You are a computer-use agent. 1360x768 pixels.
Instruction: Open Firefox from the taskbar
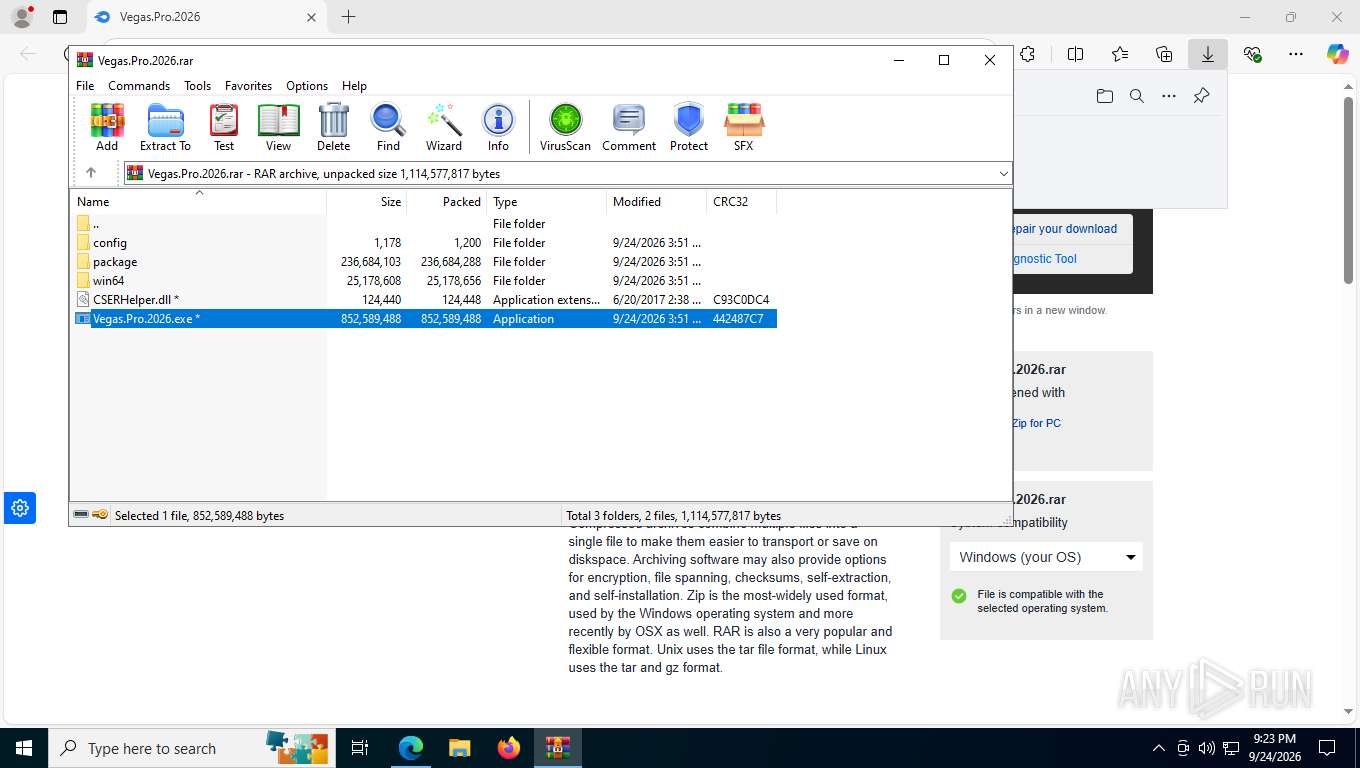tap(509, 748)
